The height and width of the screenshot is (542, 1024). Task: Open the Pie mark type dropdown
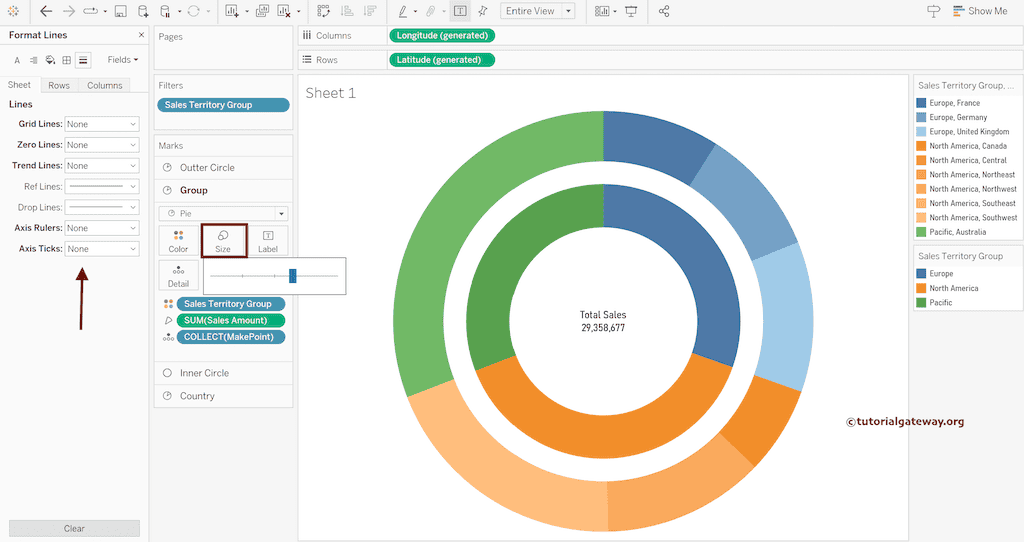[x=223, y=214]
